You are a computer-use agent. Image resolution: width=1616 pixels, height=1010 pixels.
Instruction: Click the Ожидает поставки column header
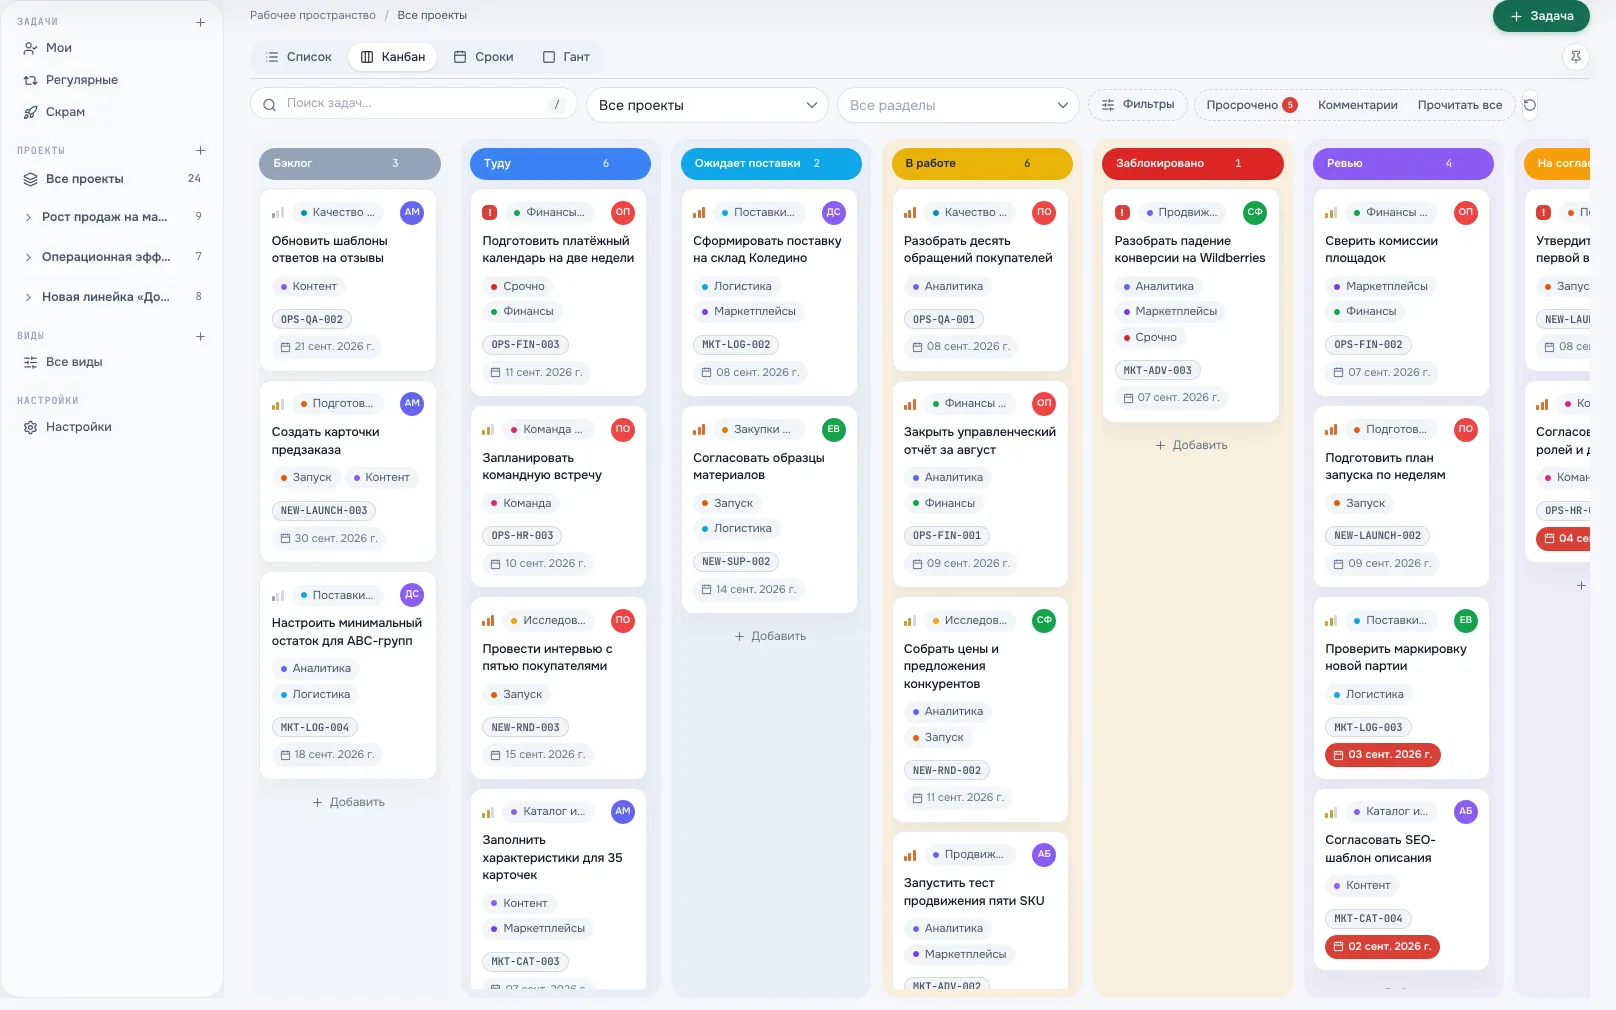tap(771, 163)
